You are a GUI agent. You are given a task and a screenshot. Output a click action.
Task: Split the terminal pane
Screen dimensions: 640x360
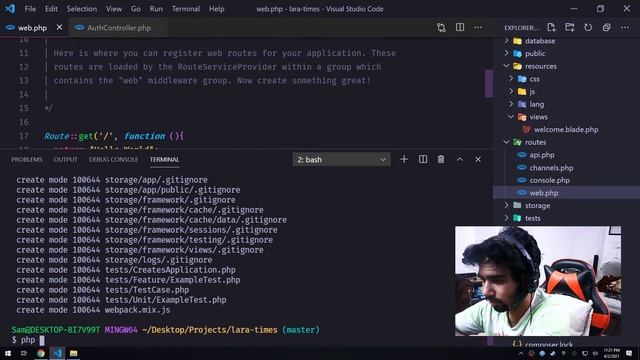[x=423, y=159]
